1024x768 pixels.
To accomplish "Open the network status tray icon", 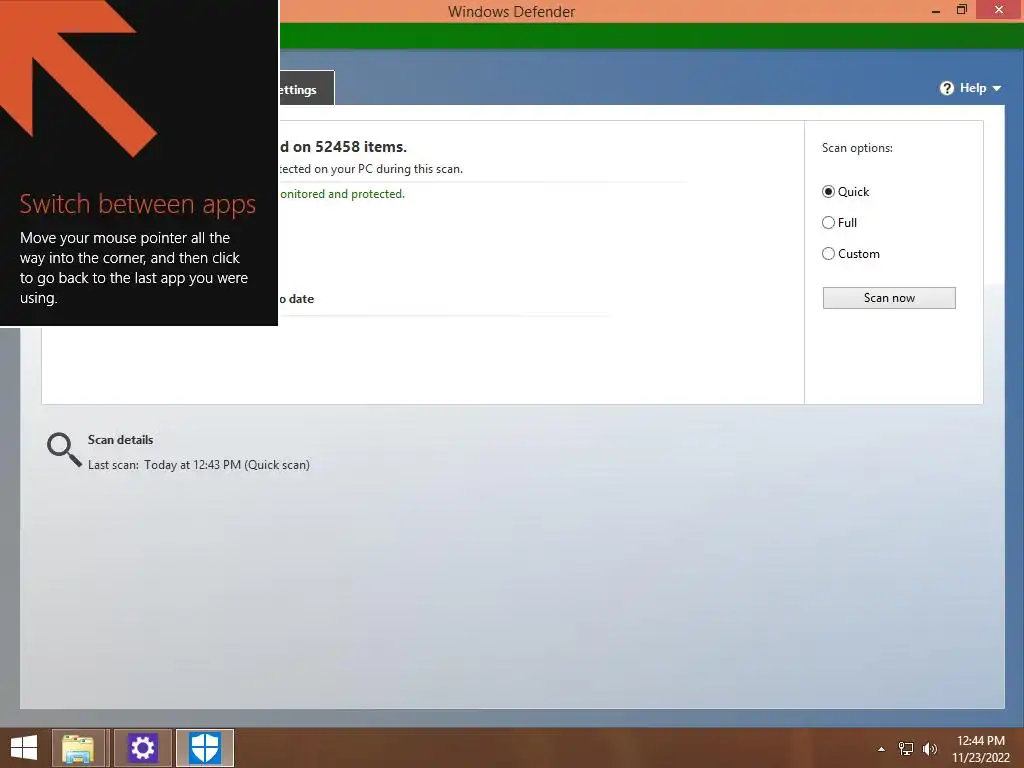I will [x=906, y=749].
